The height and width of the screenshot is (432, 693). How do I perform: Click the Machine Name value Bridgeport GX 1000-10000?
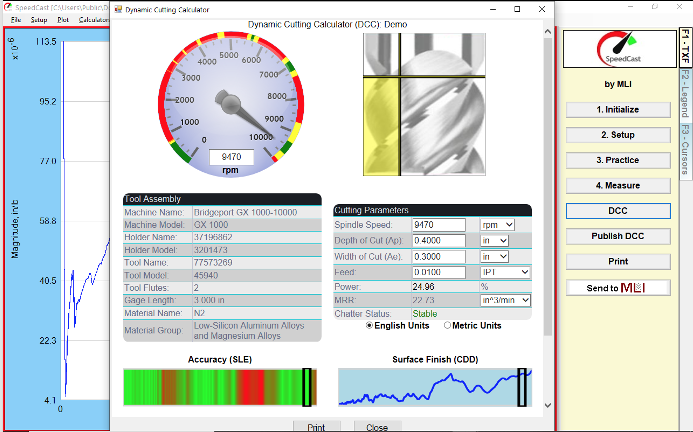click(x=245, y=212)
